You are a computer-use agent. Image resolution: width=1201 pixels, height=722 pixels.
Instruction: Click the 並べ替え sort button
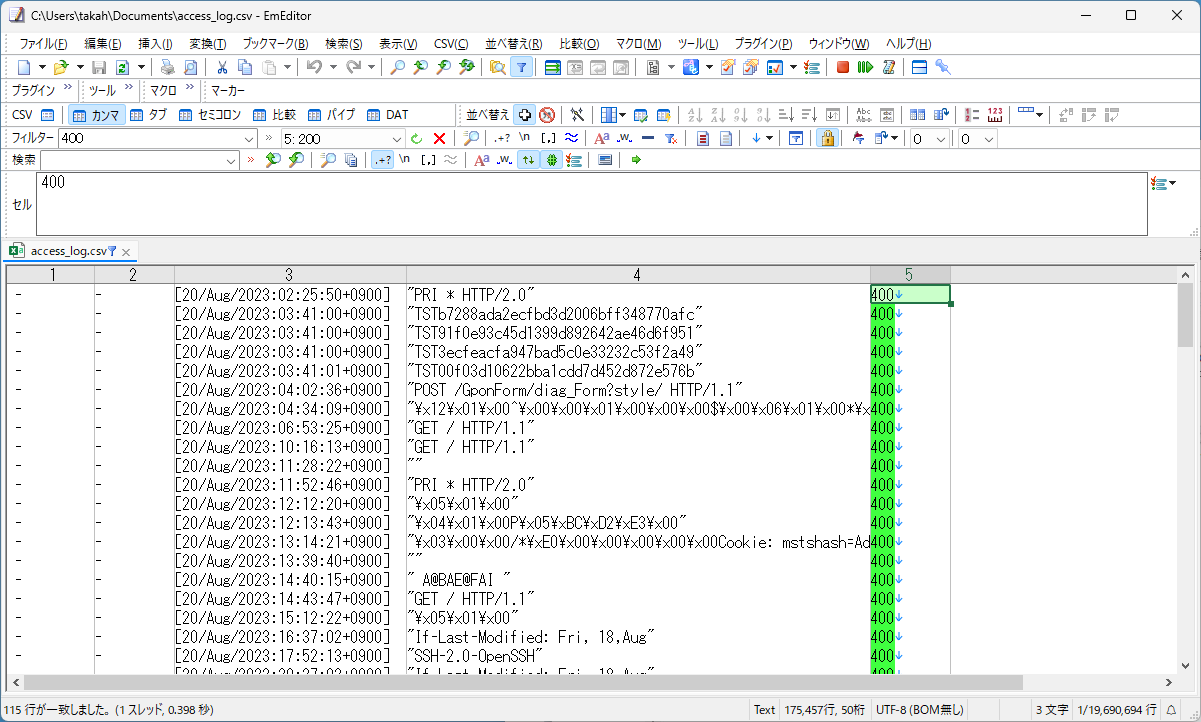[x=487, y=114]
